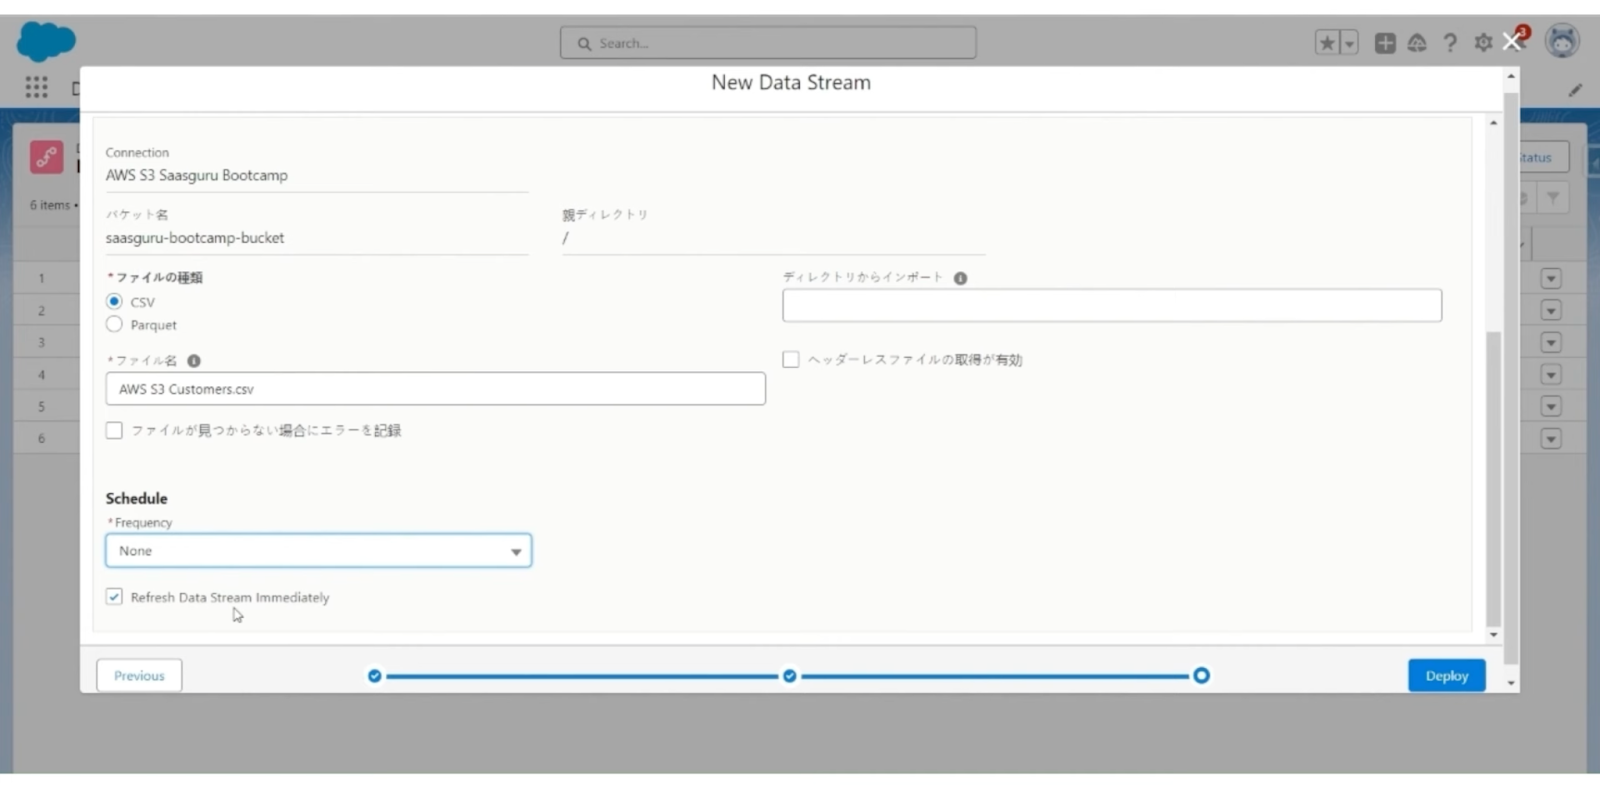Click the current third progress step
The width and height of the screenshot is (1600, 786).
point(1201,676)
